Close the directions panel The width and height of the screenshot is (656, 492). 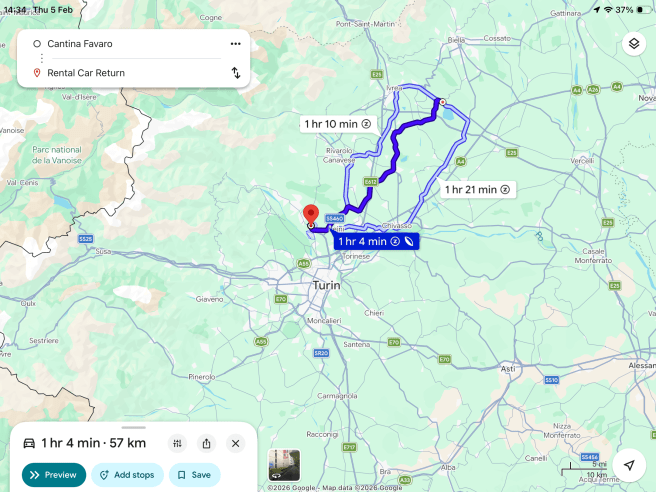236,443
